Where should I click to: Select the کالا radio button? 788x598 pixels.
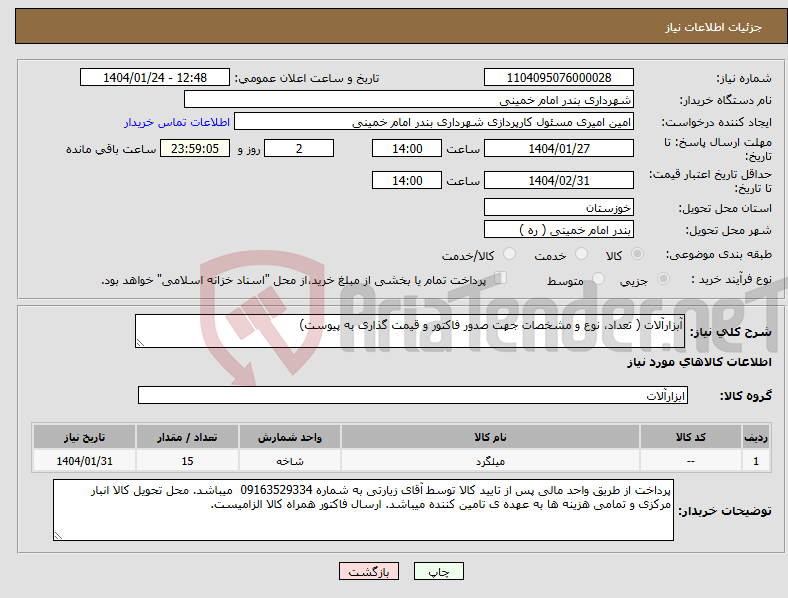[x=637, y=254]
